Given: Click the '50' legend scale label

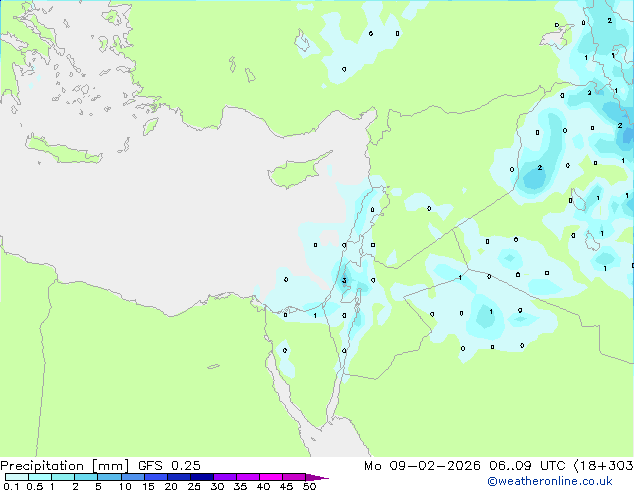Looking at the screenshot, I should pyautogui.click(x=309, y=486).
